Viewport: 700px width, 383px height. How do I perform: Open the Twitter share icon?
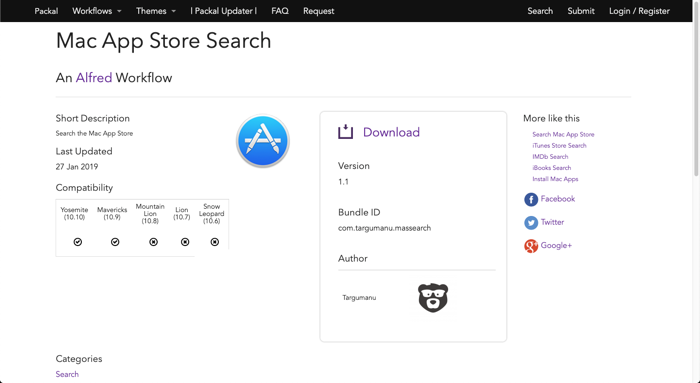click(531, 223)
